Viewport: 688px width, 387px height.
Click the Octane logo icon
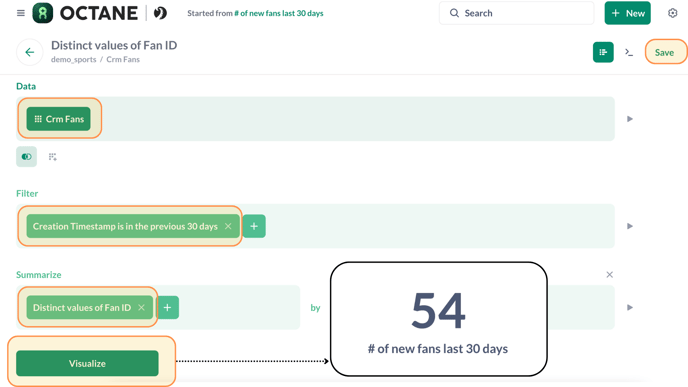coord(43,13)
